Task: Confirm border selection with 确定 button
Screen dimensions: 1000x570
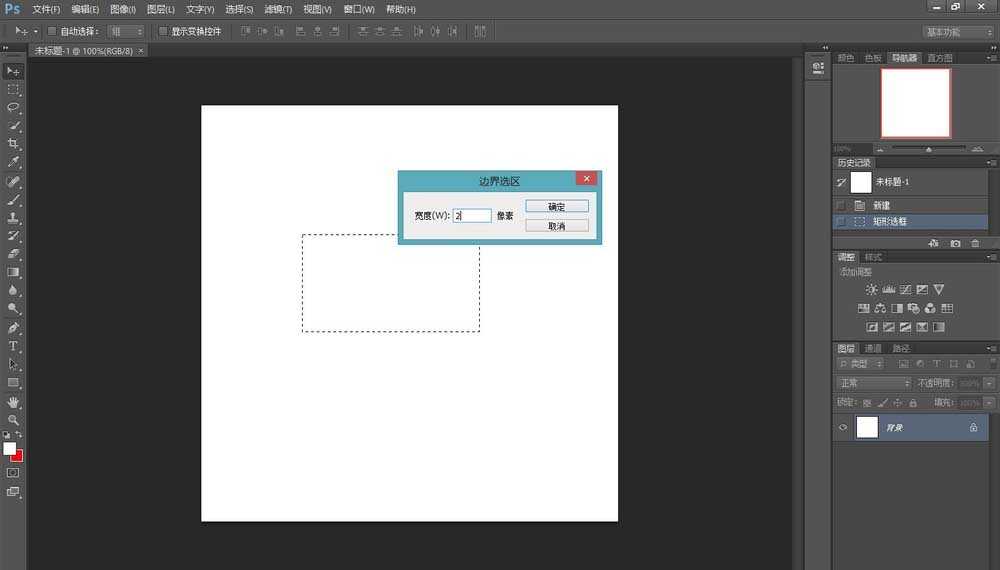Action: [x=556, y=207]
